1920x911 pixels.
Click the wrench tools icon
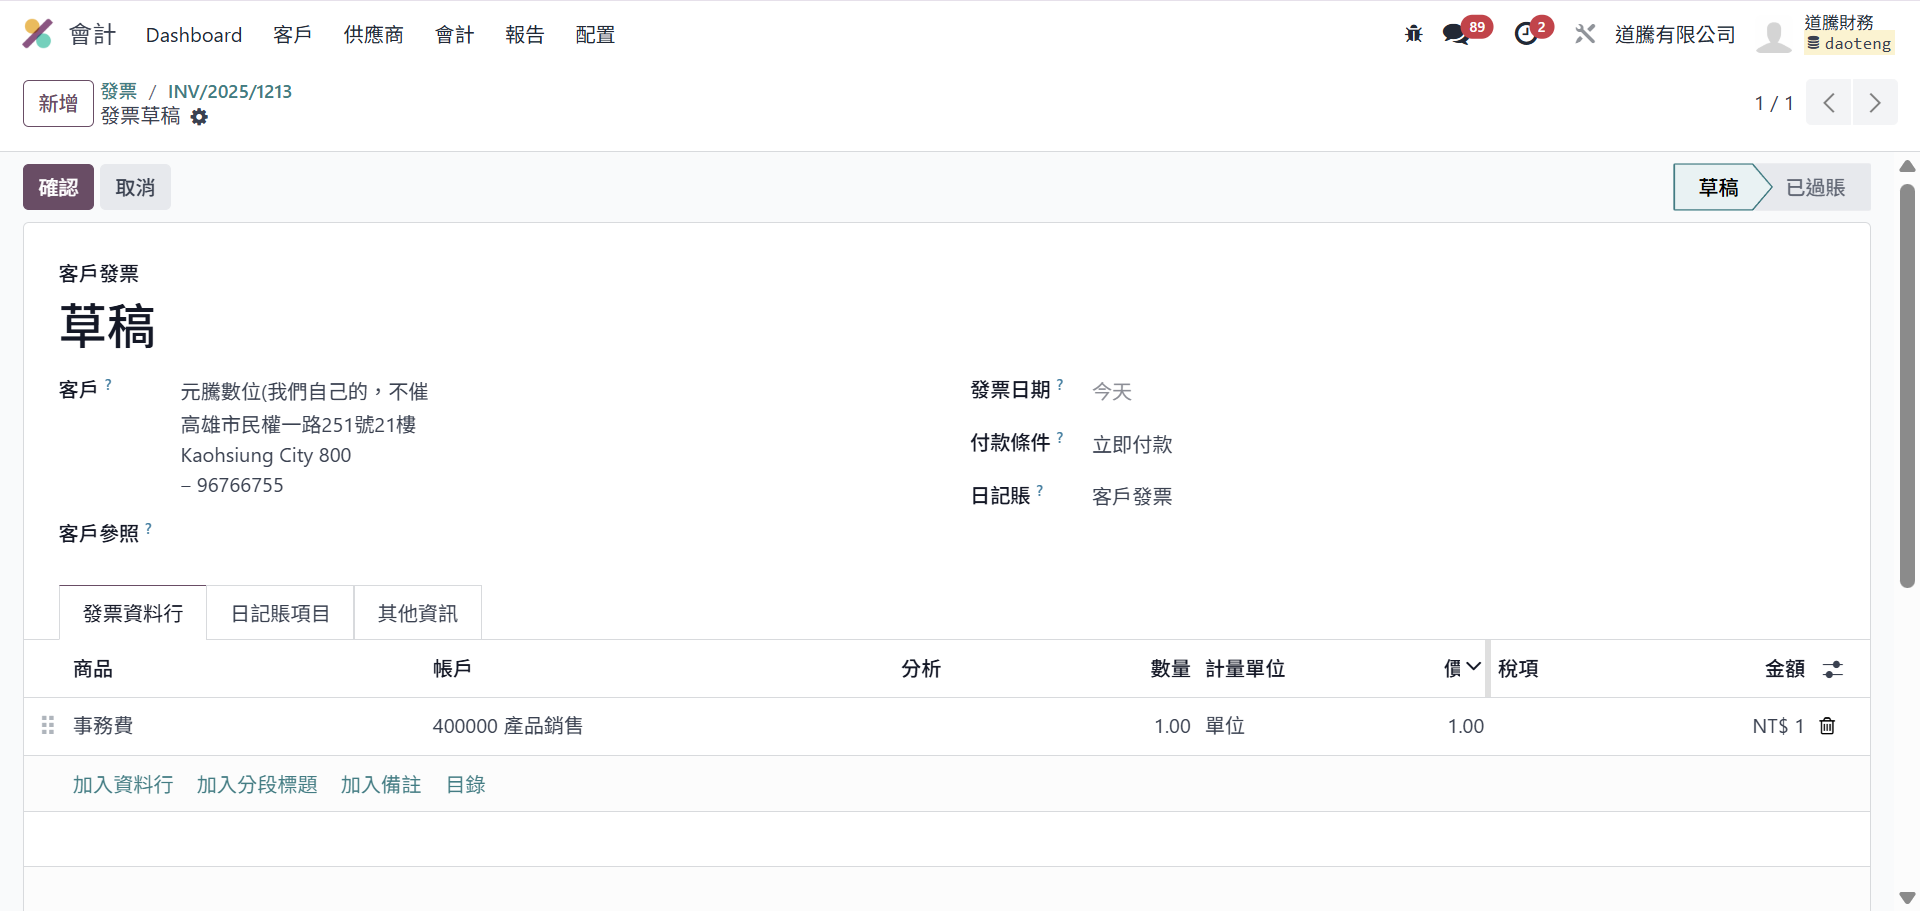pos(1585,34)
